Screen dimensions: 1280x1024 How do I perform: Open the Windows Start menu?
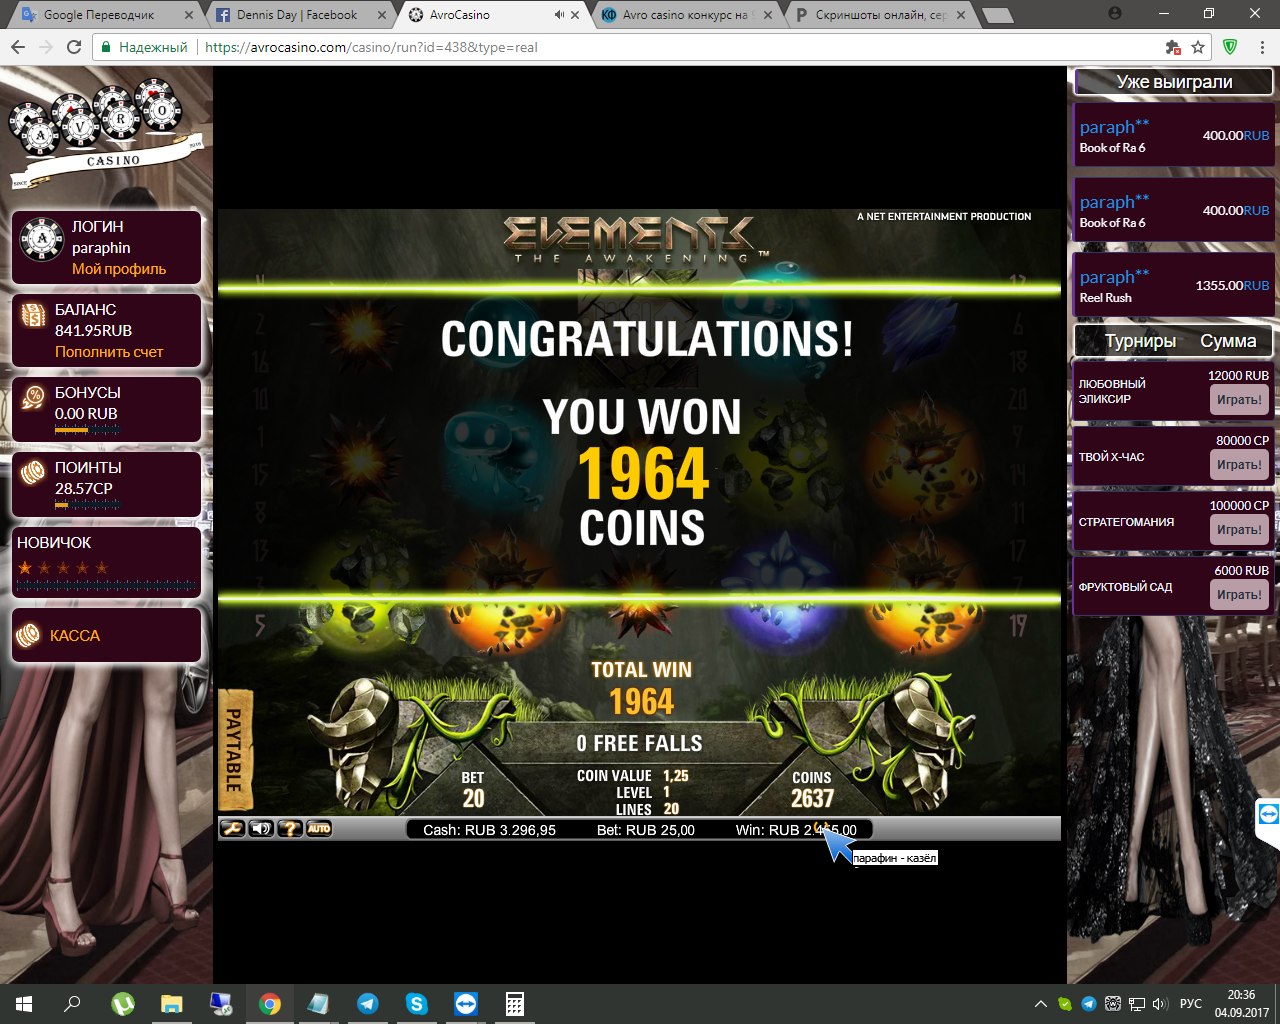[24, 1004]
